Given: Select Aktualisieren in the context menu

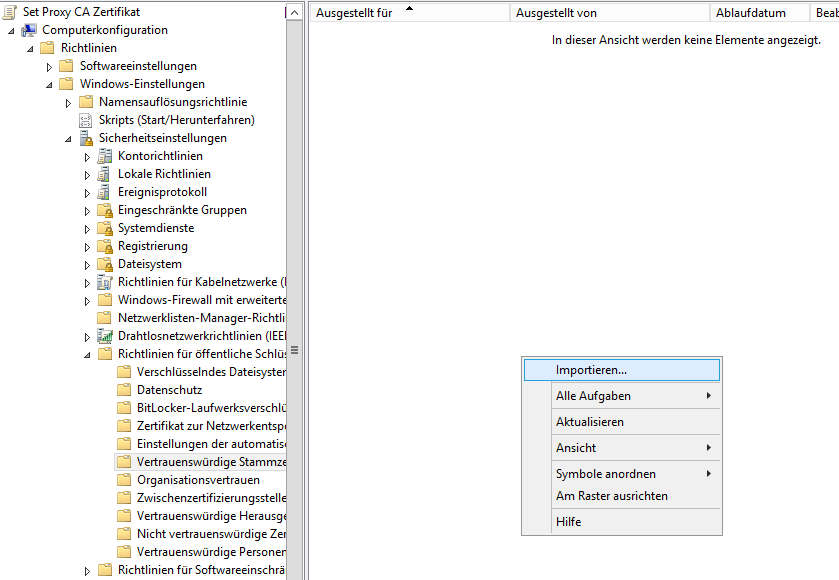Looking at the screenshot, I should pyautogui.click(x=590, y=422).
